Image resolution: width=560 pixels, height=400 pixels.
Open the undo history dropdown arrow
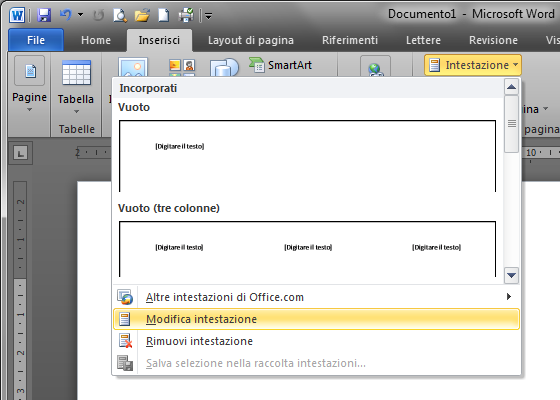[80, 15]
